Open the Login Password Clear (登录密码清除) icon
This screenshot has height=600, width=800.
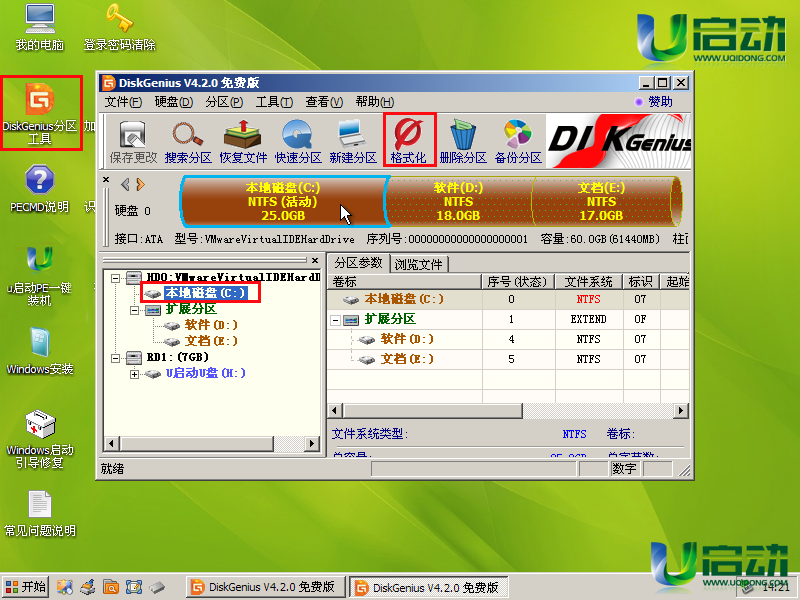point(119,28)
